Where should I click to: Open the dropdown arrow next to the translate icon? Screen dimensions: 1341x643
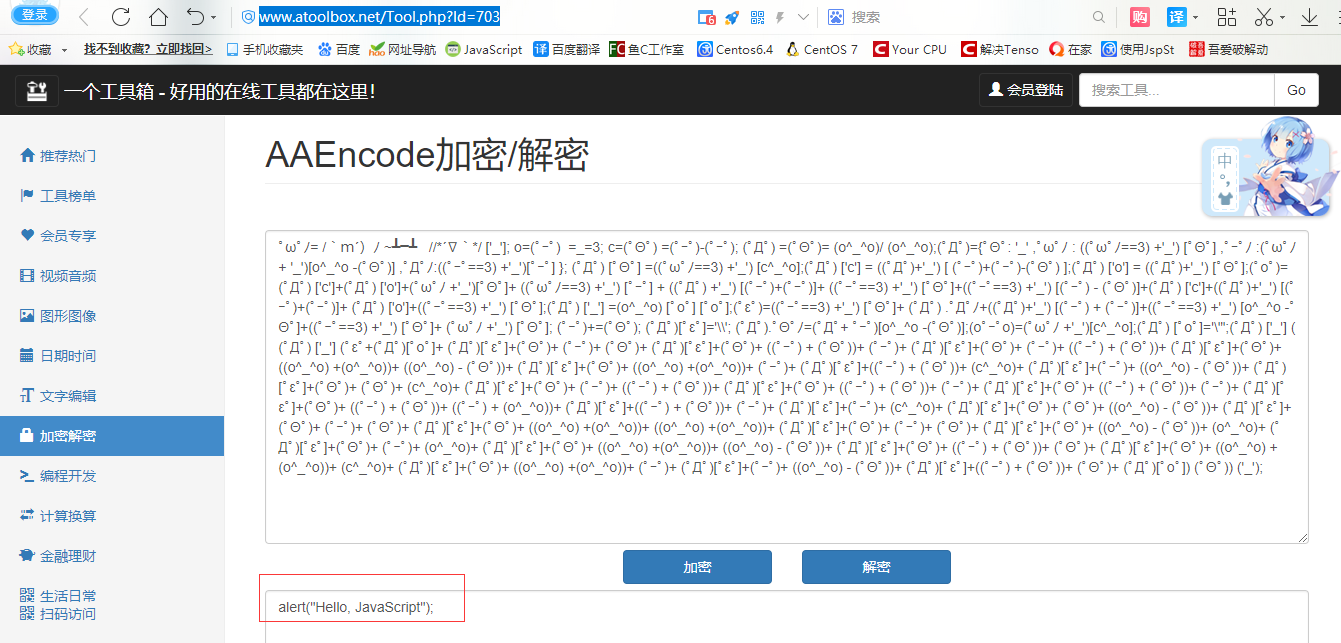click(1196, 17)
